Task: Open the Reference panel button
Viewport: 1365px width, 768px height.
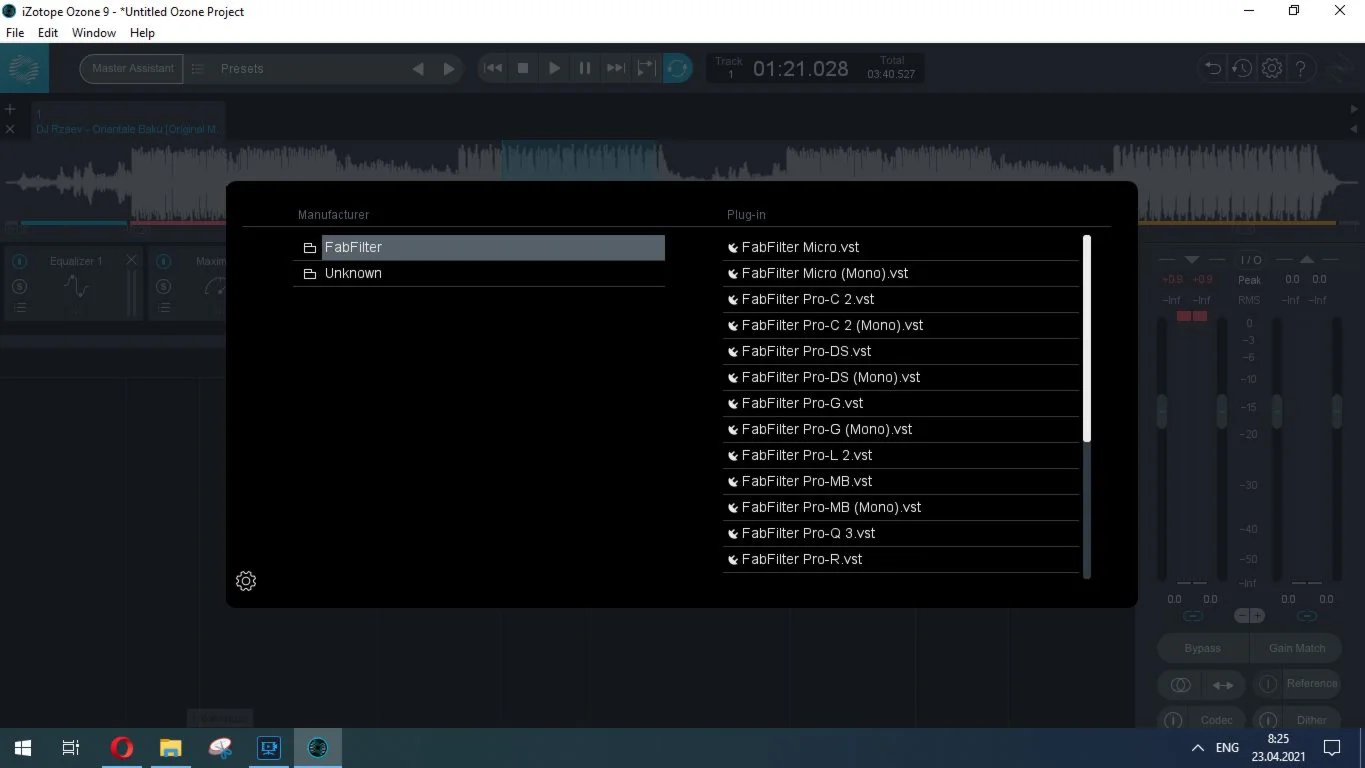Action: (1311, 684)
